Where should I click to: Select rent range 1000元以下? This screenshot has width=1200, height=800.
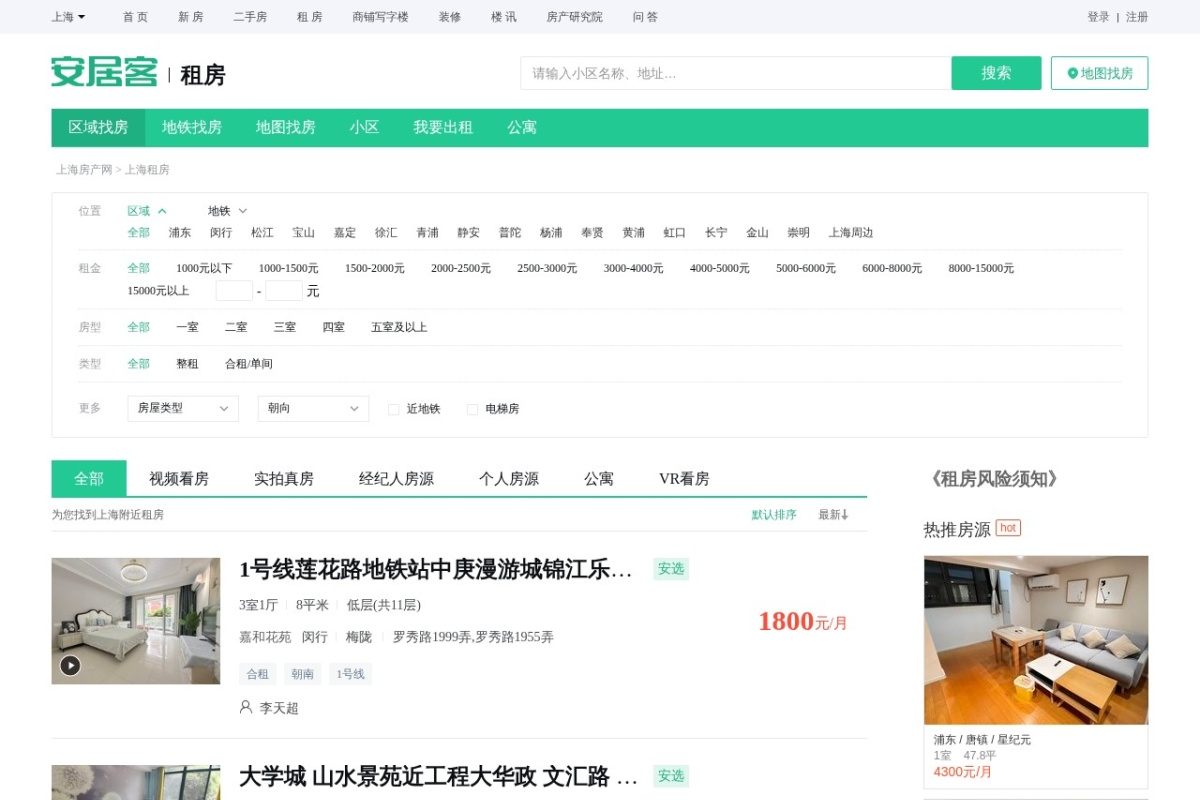204,268
